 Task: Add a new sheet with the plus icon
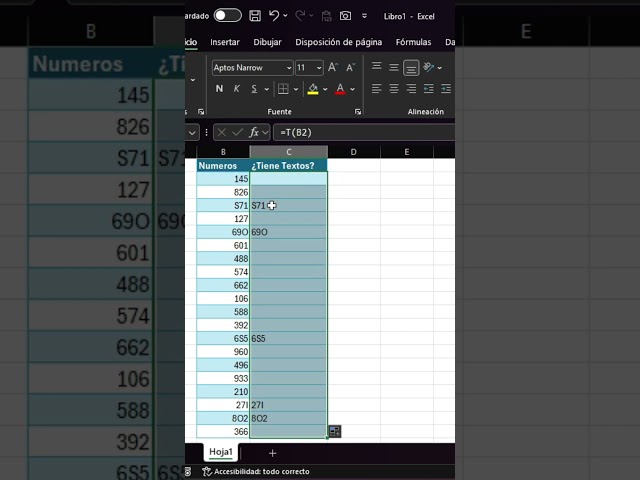pos(273,453)
